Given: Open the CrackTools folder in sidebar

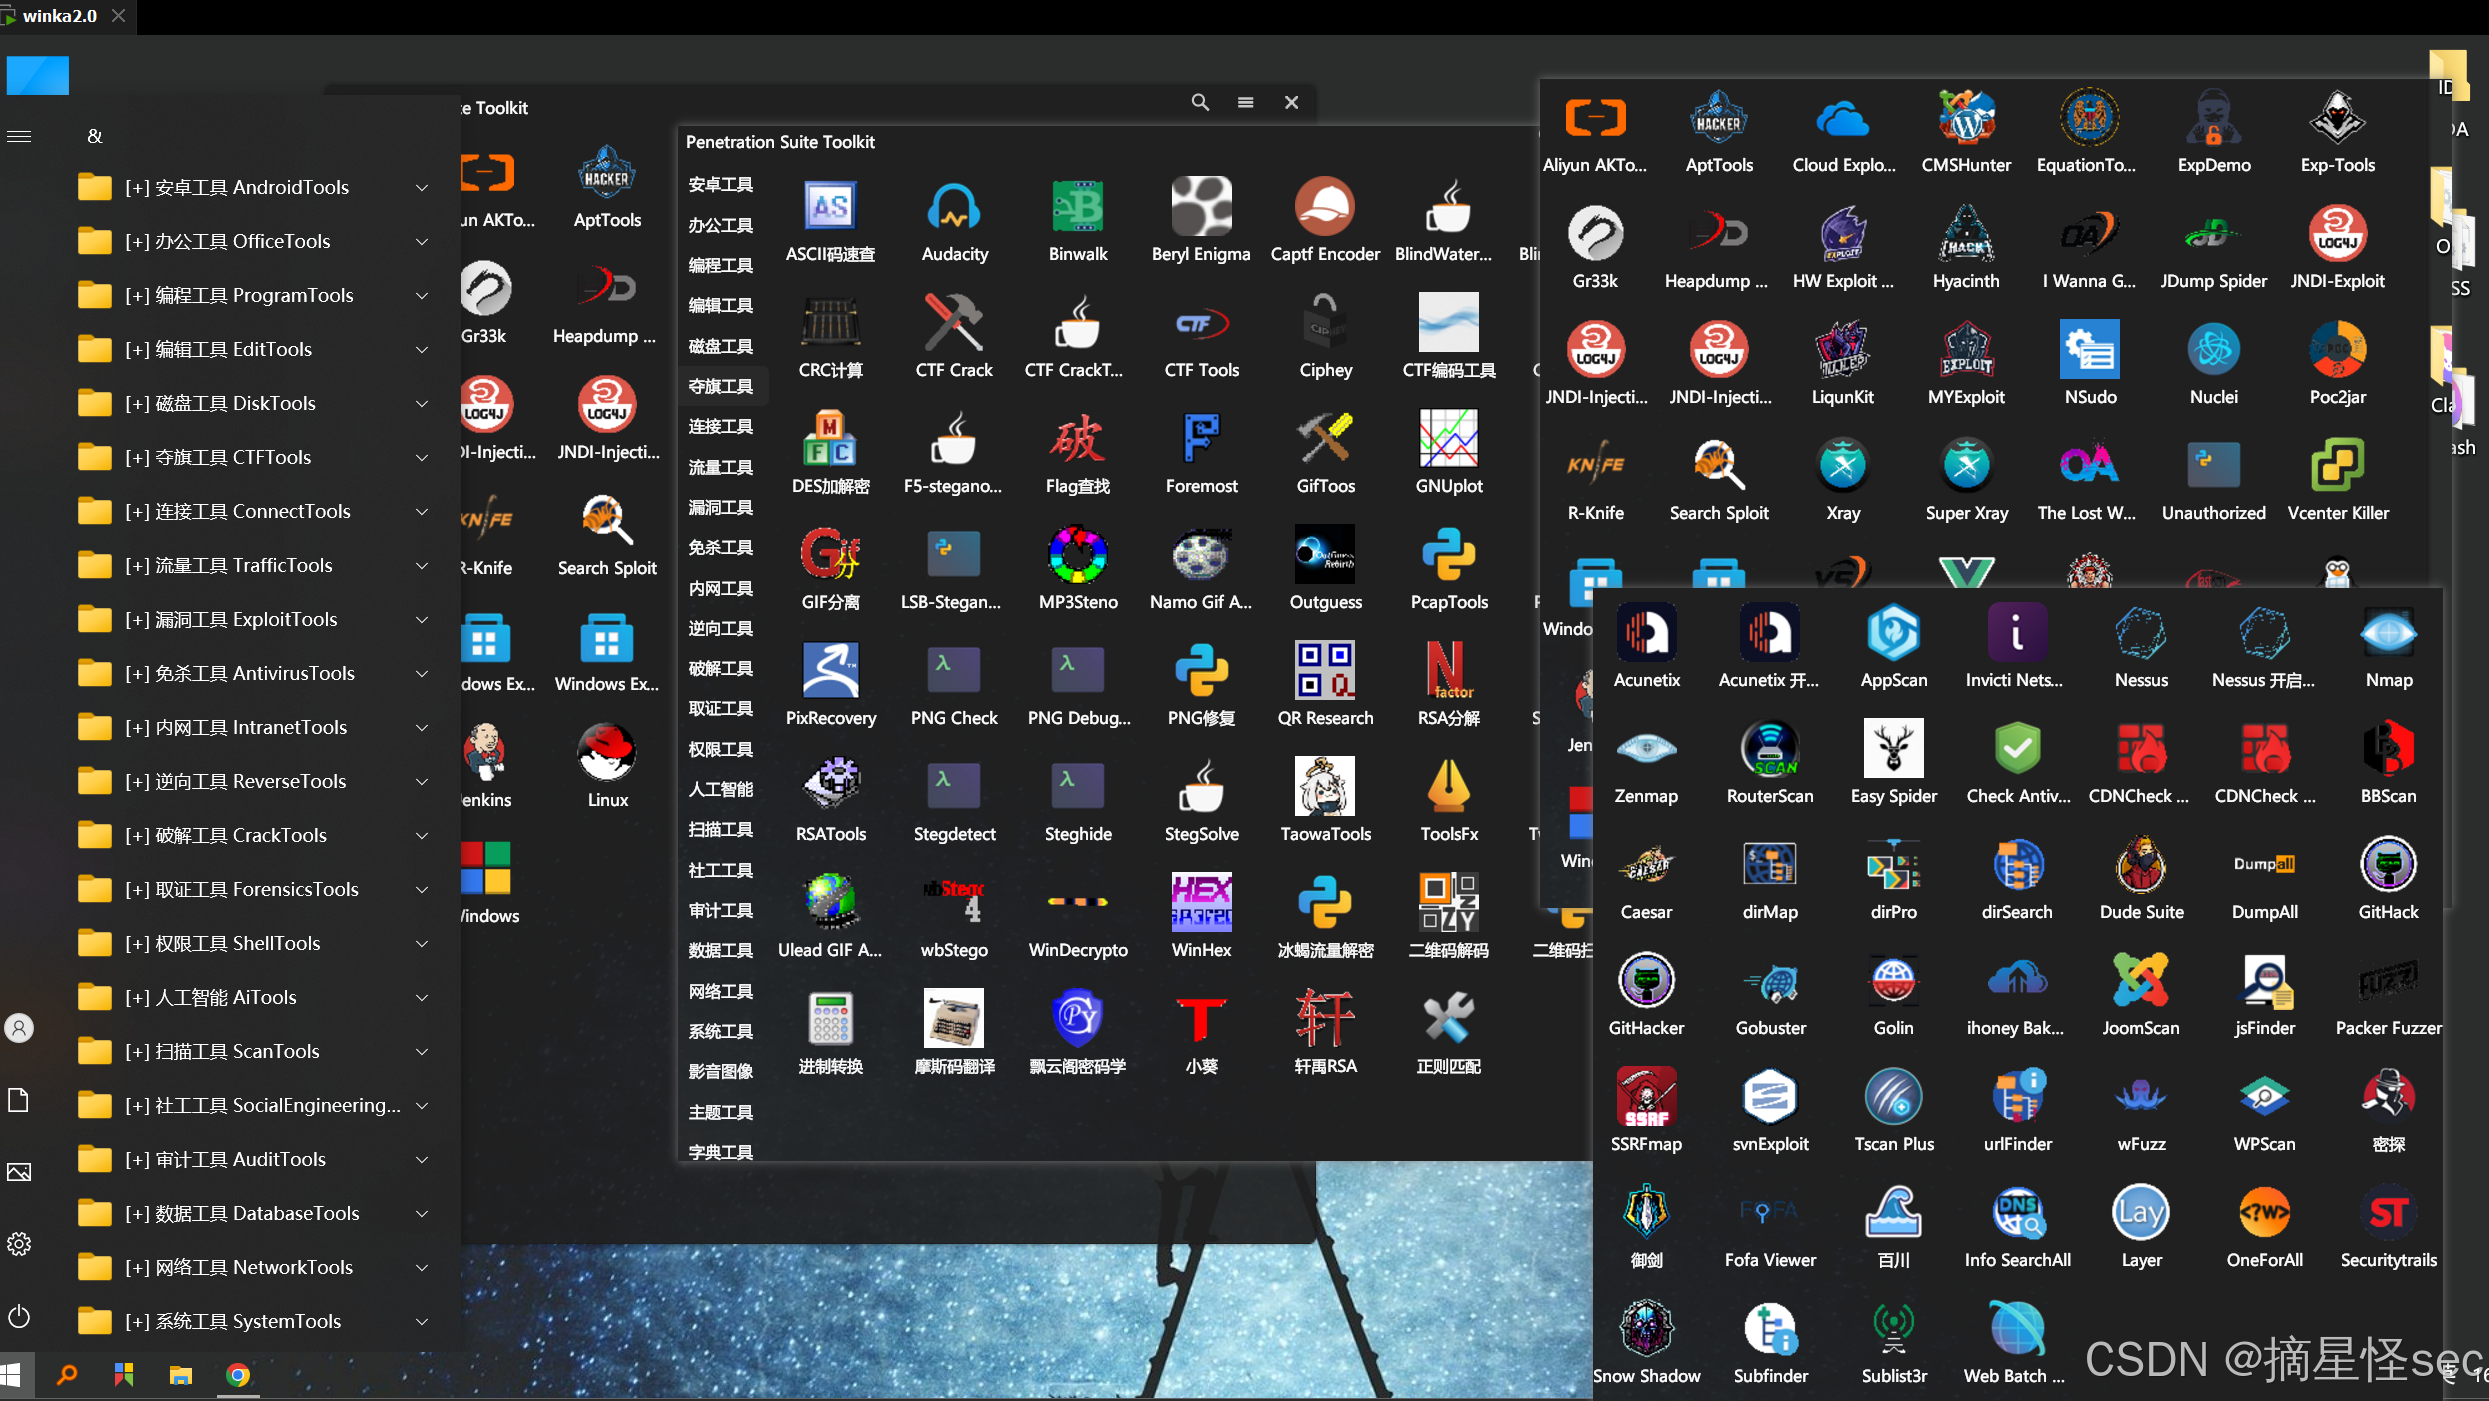Looking at the screenshot, I should tap(255, 836).
